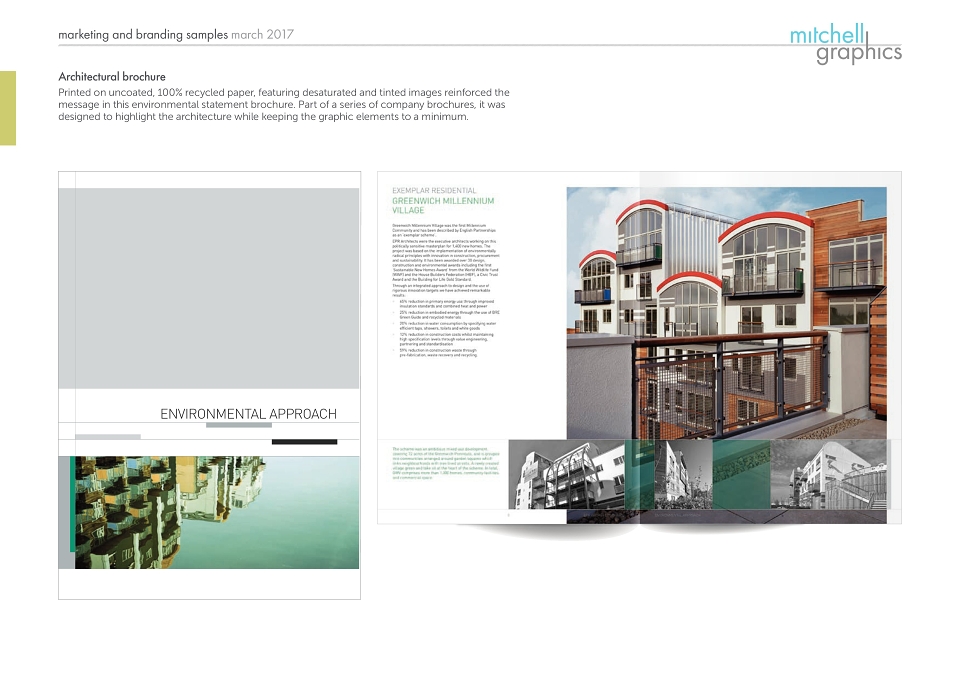Click the first green tinted image panel
The image size is (960, 679).
pos(639,475)
